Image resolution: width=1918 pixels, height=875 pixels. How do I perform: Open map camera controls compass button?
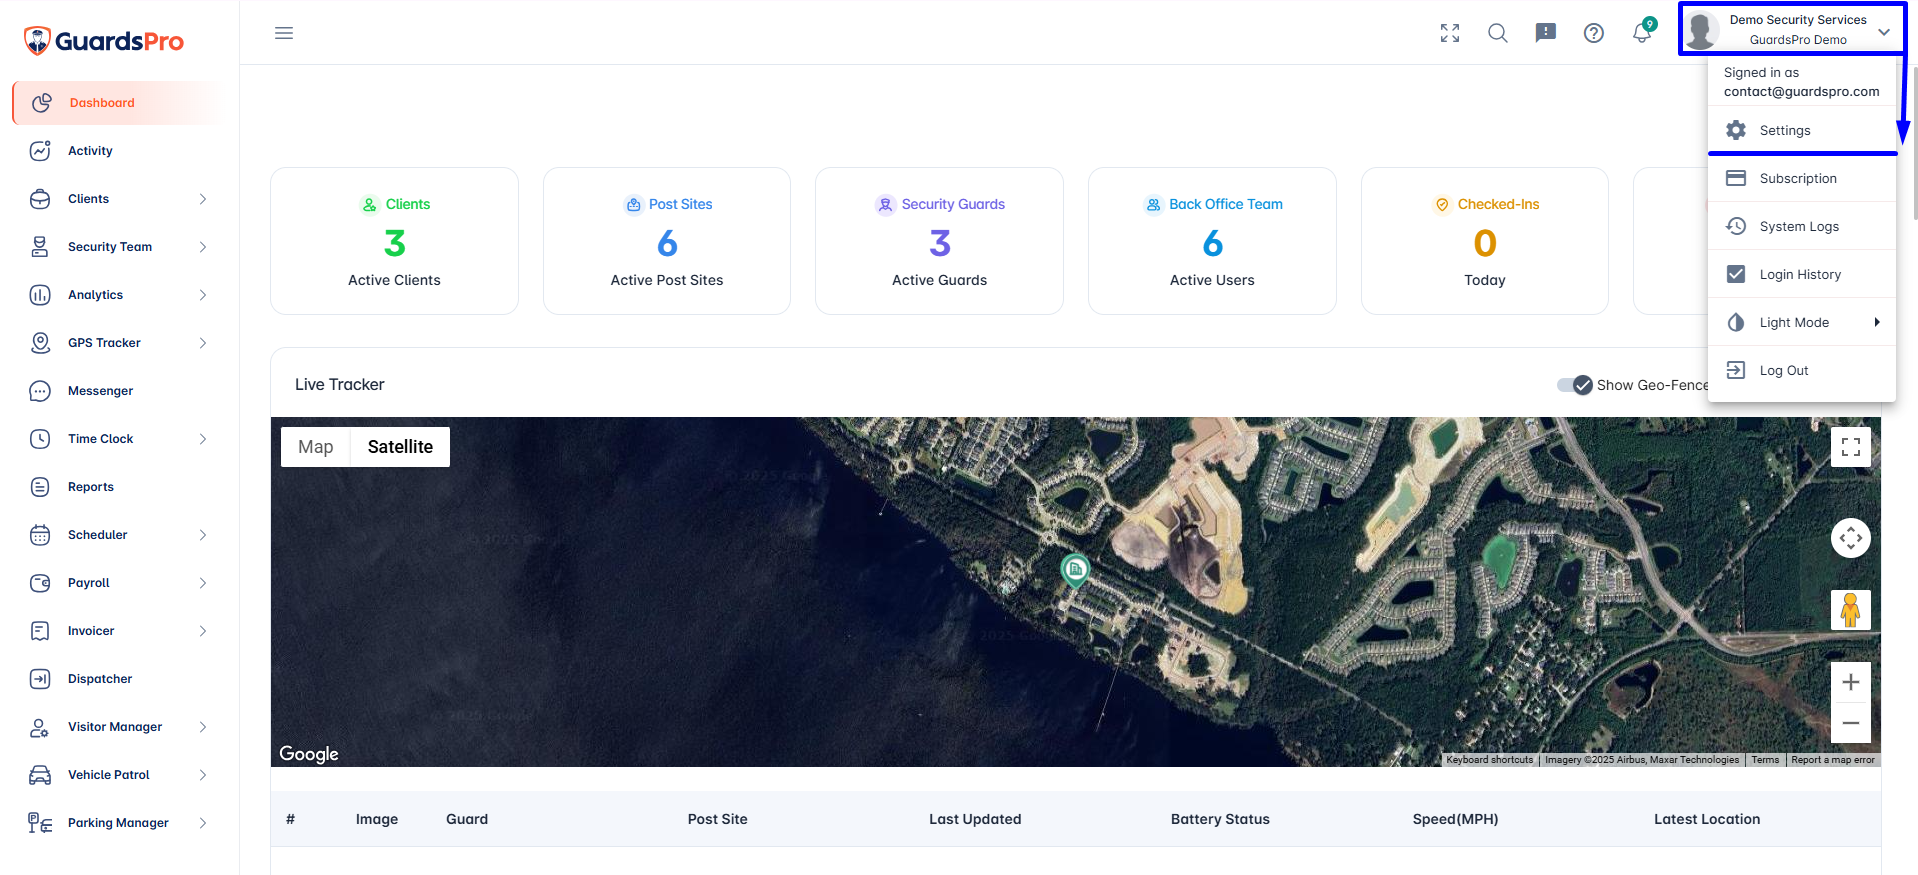[1851, 538]
